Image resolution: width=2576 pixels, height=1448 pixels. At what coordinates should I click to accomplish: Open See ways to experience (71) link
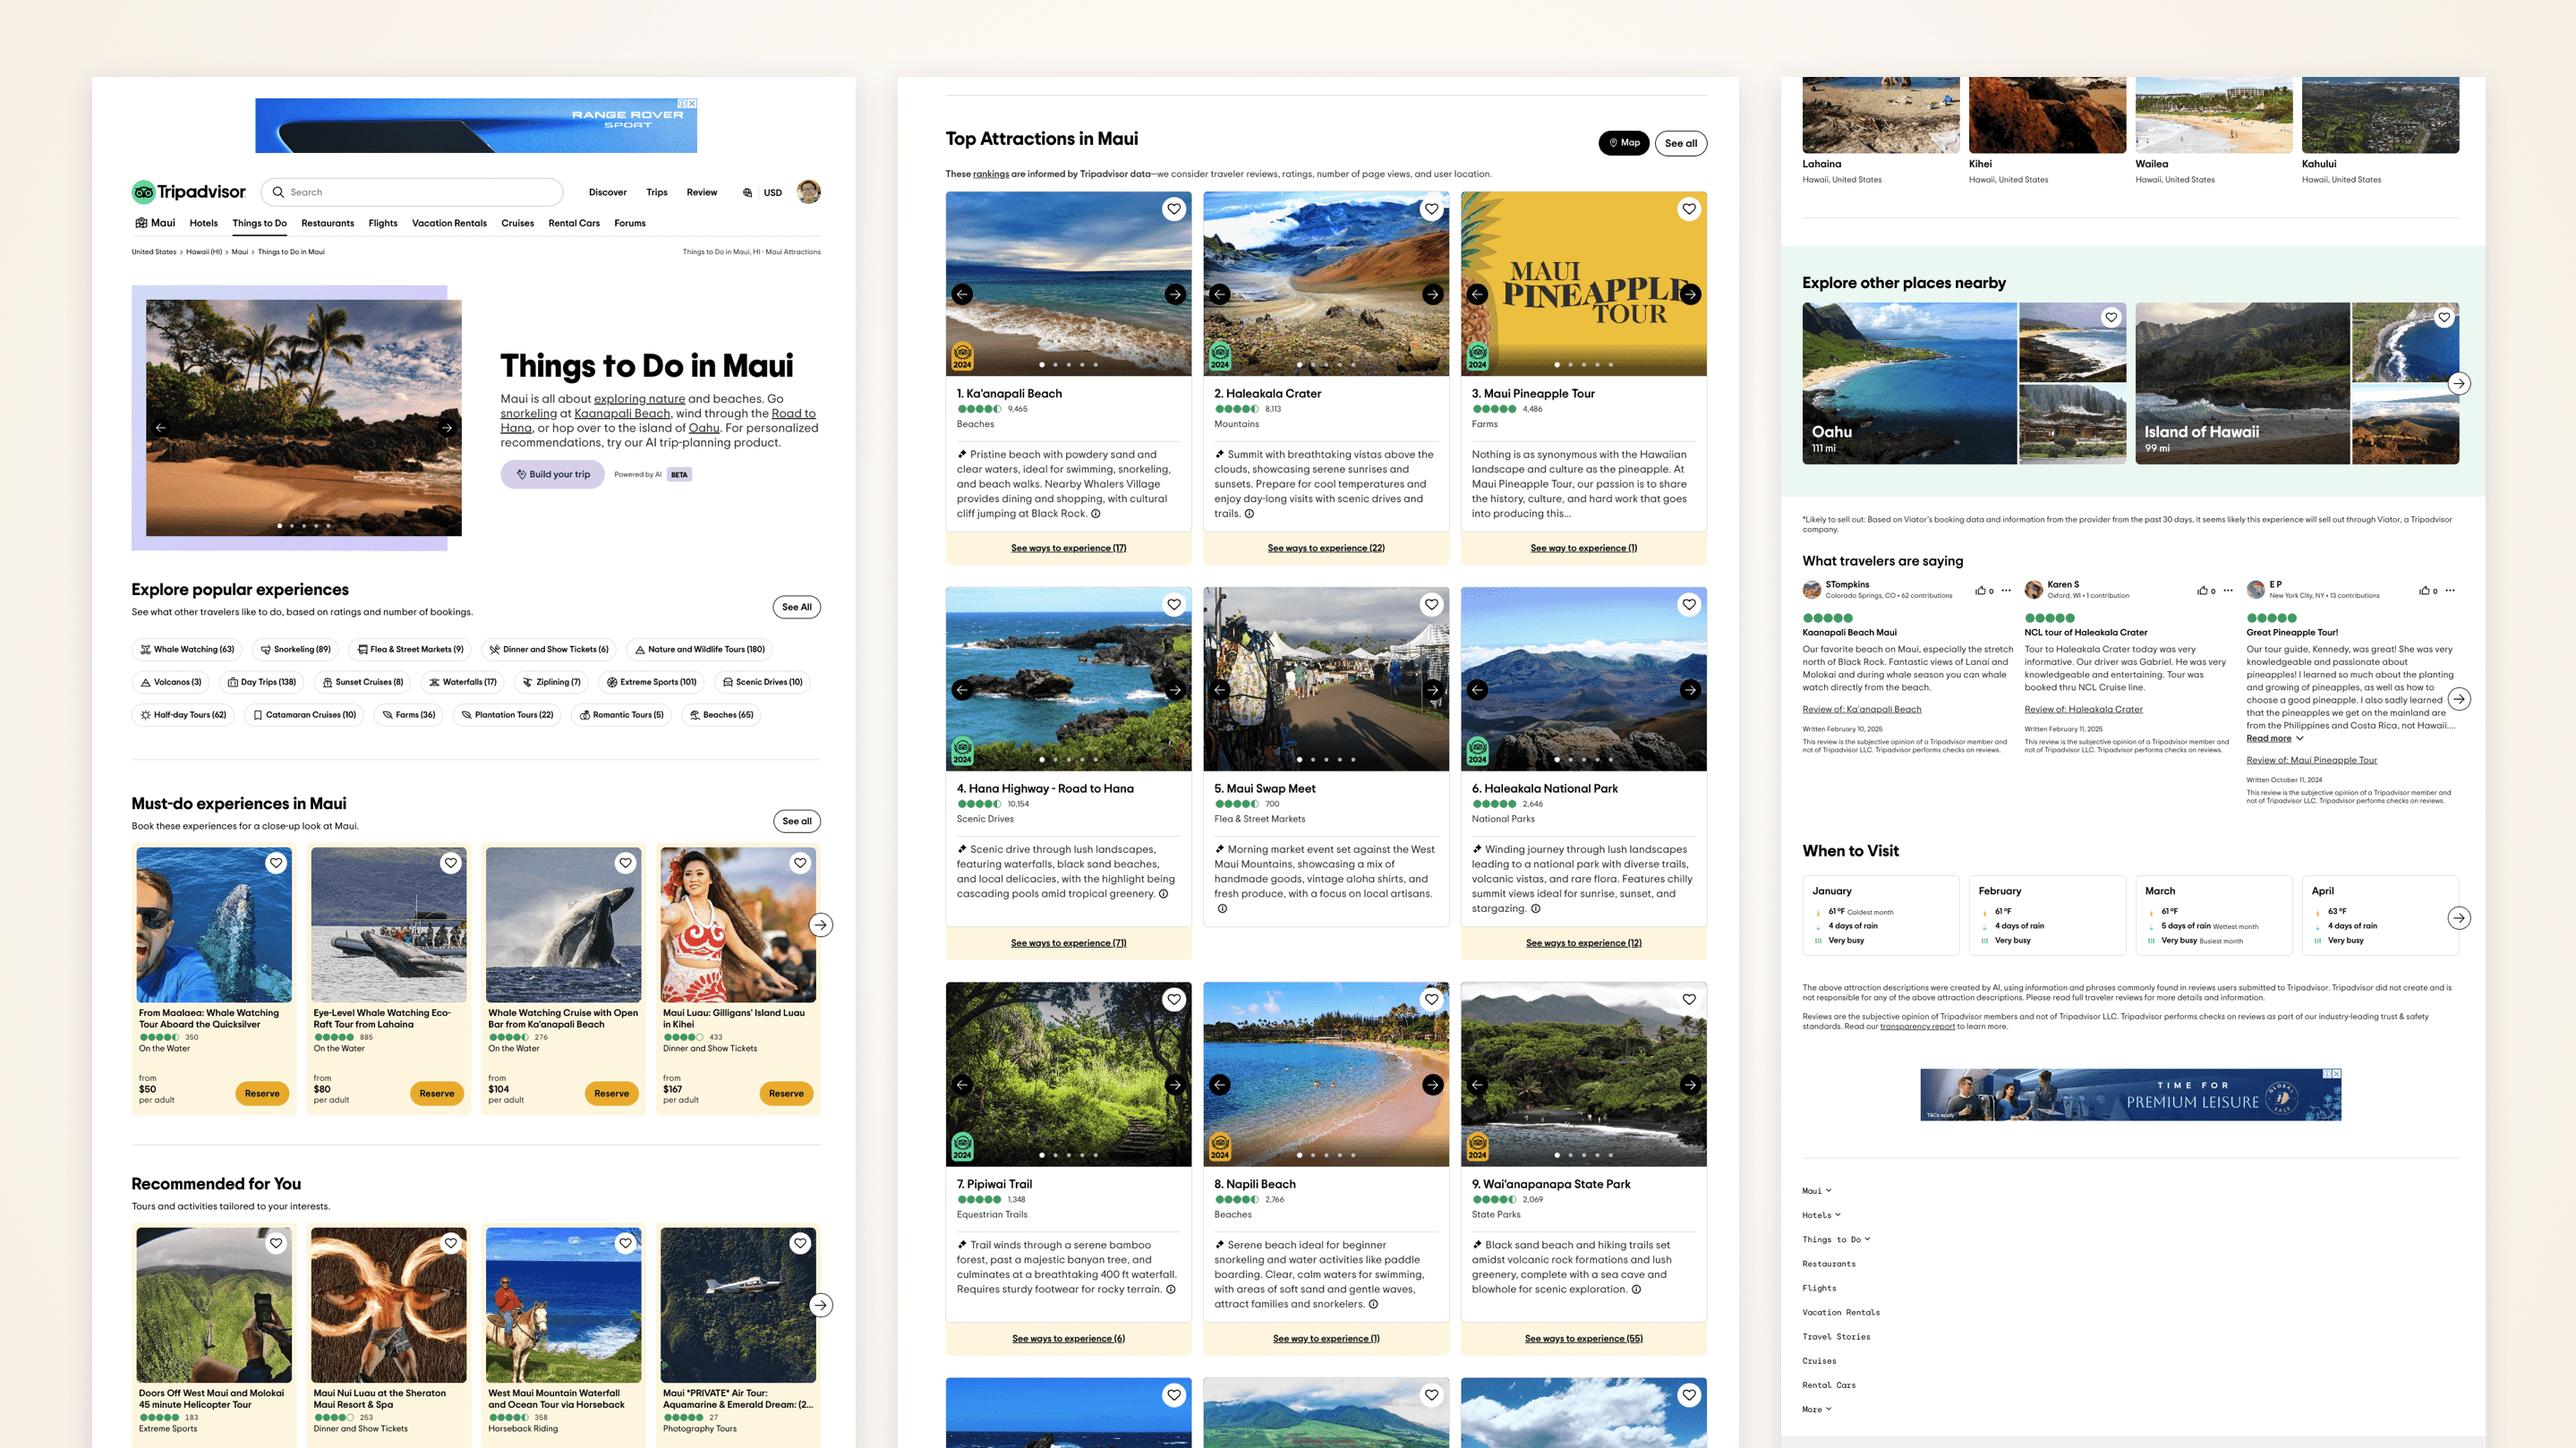pos(1068,943)
